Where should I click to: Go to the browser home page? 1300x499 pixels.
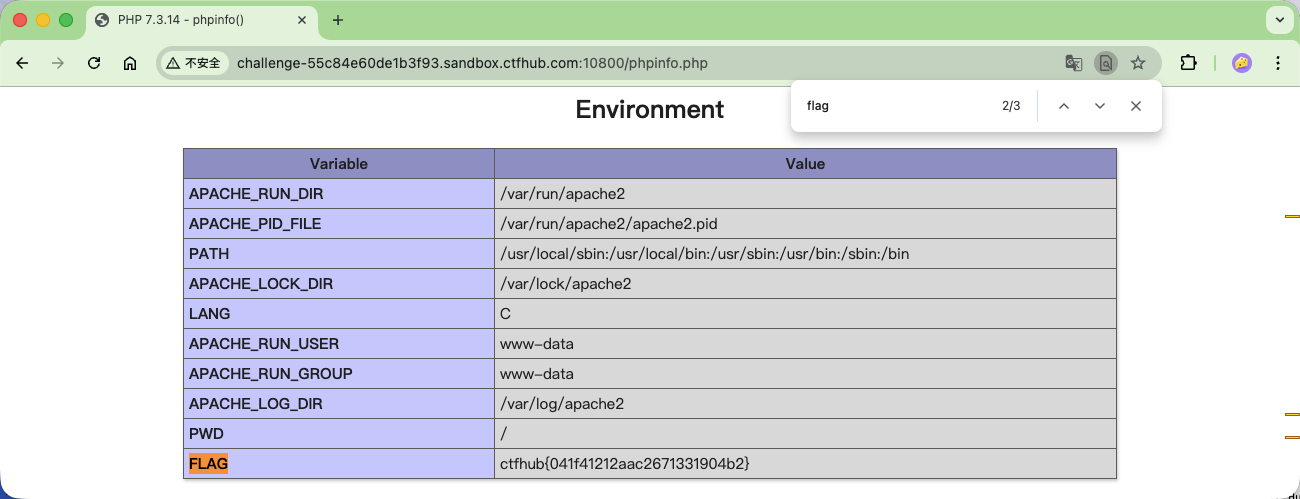(130, 63)
